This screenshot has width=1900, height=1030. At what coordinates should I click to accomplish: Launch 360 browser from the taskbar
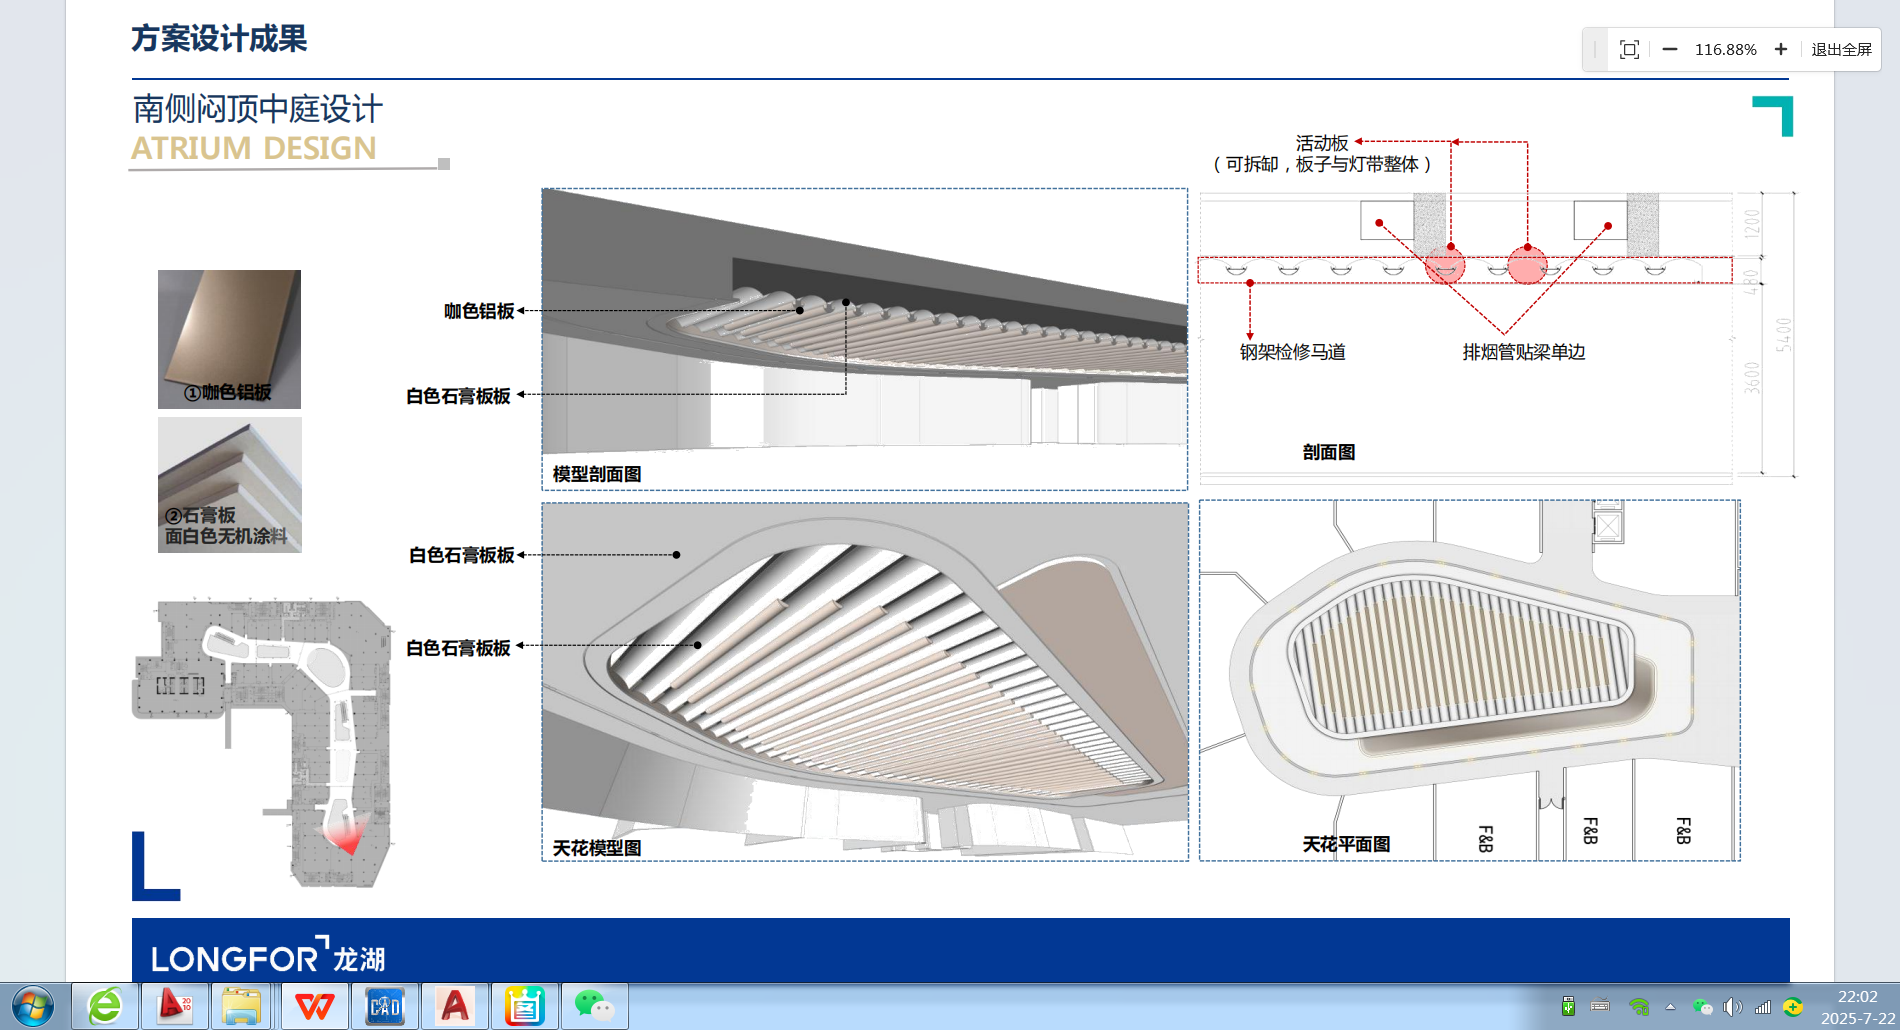105,1006
